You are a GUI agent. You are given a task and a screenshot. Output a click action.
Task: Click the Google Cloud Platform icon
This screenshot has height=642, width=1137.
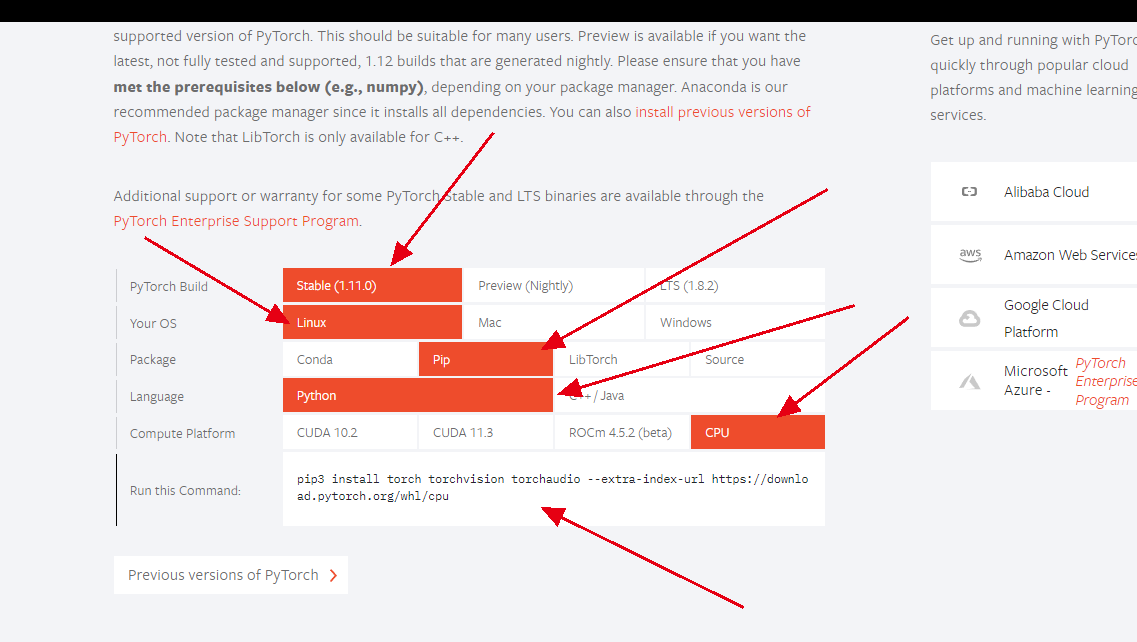(x=969, y=317)
